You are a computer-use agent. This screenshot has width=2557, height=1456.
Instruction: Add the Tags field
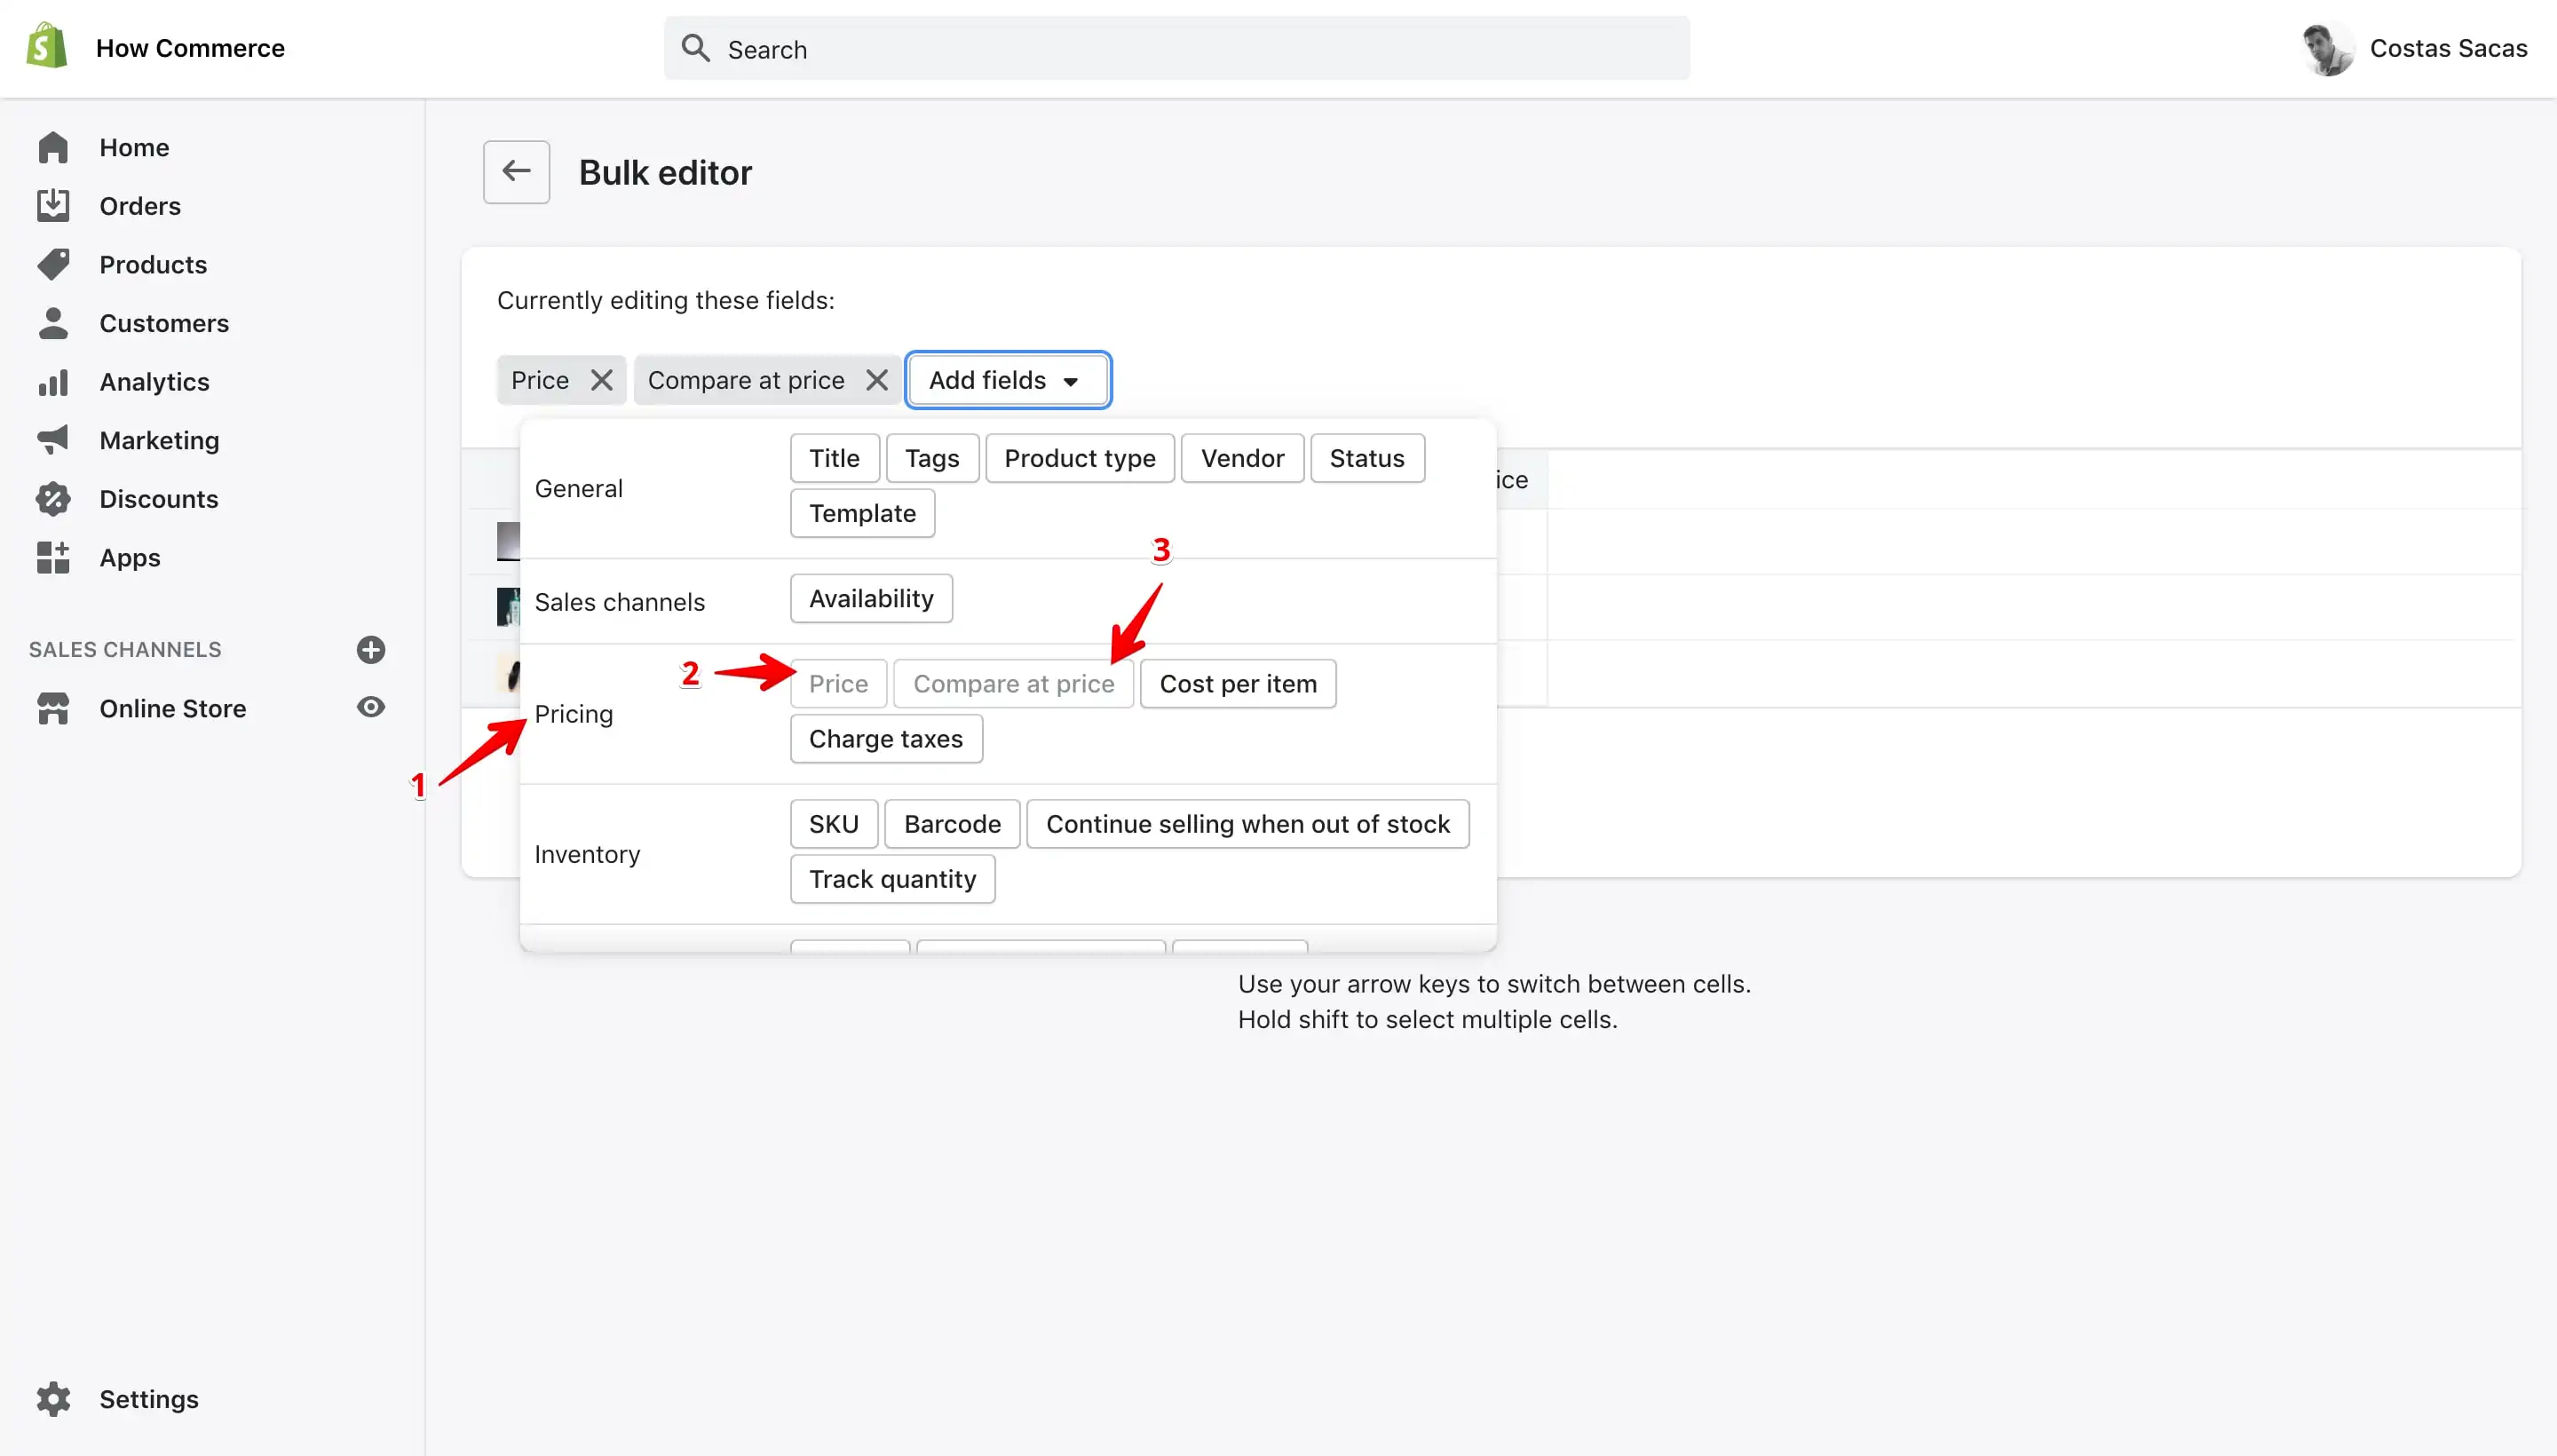pyautogui.click(x=932, y=458)
